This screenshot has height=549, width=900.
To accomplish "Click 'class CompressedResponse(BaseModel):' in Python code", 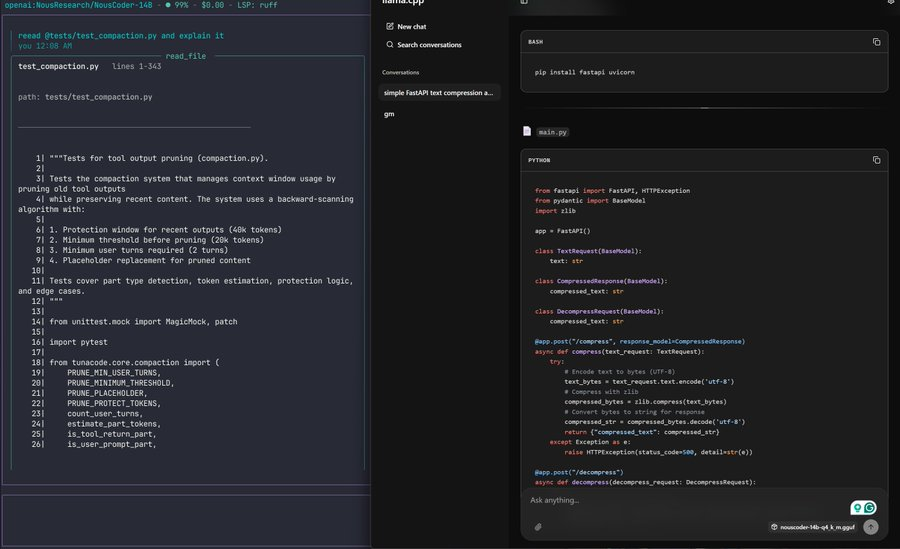I will [x=600, y=281].
